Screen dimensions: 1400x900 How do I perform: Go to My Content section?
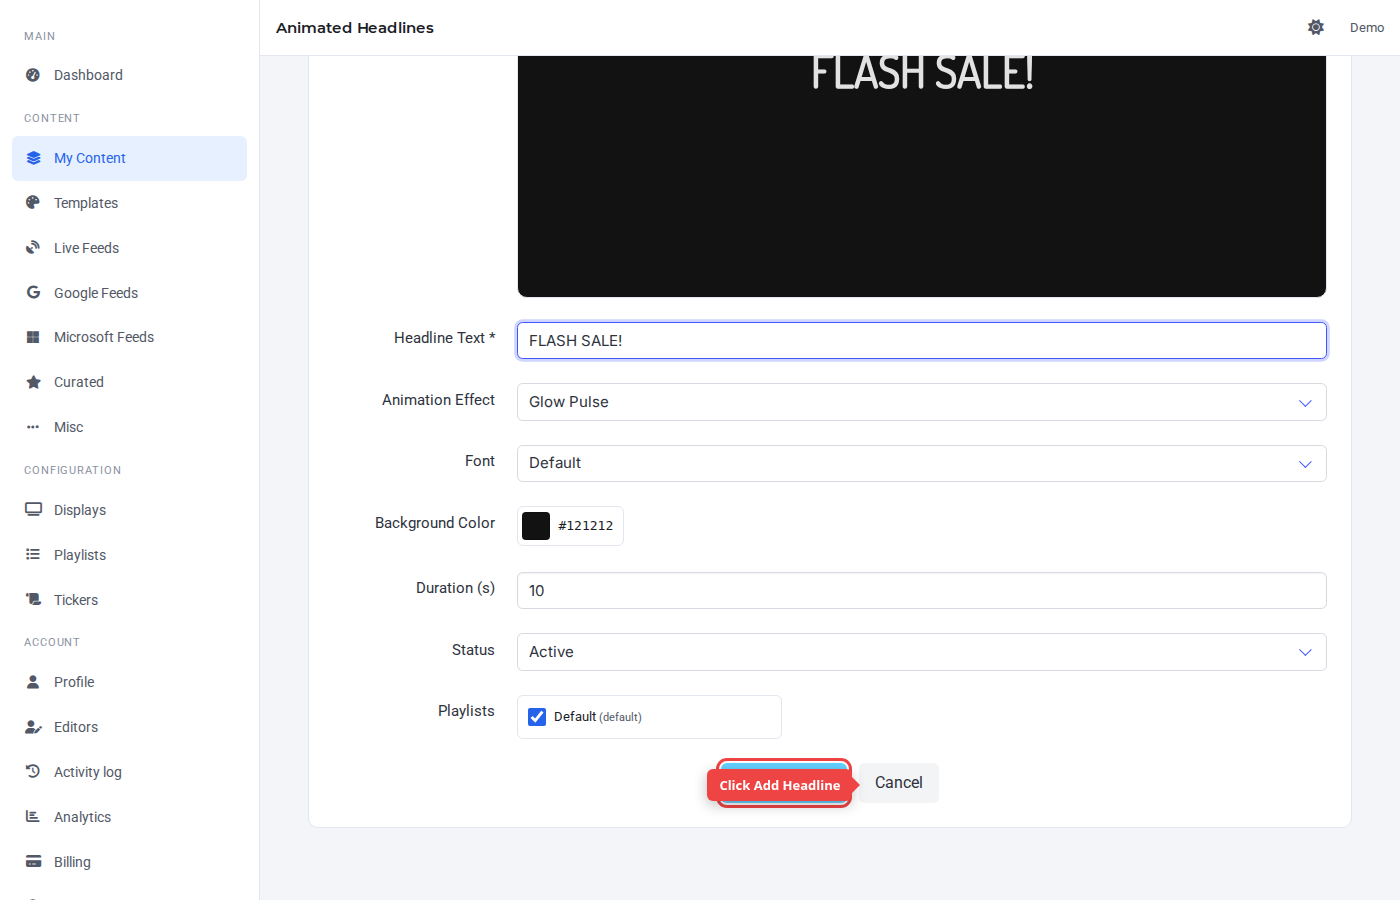[129, 158]
